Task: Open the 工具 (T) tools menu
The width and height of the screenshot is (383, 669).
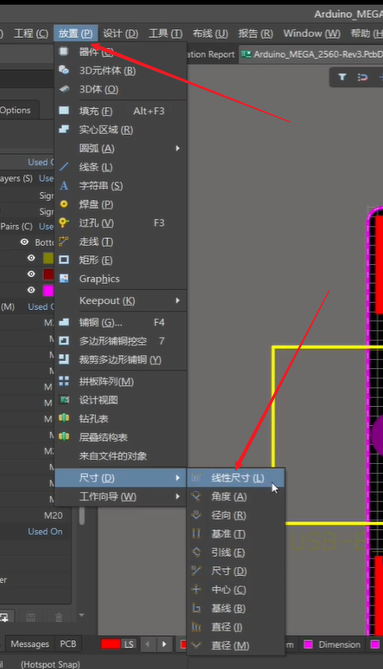Action: [x=165, y=33]
